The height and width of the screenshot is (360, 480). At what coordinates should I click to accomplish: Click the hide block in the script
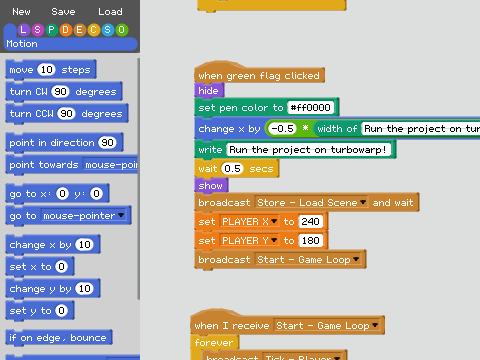pos(209,90)
